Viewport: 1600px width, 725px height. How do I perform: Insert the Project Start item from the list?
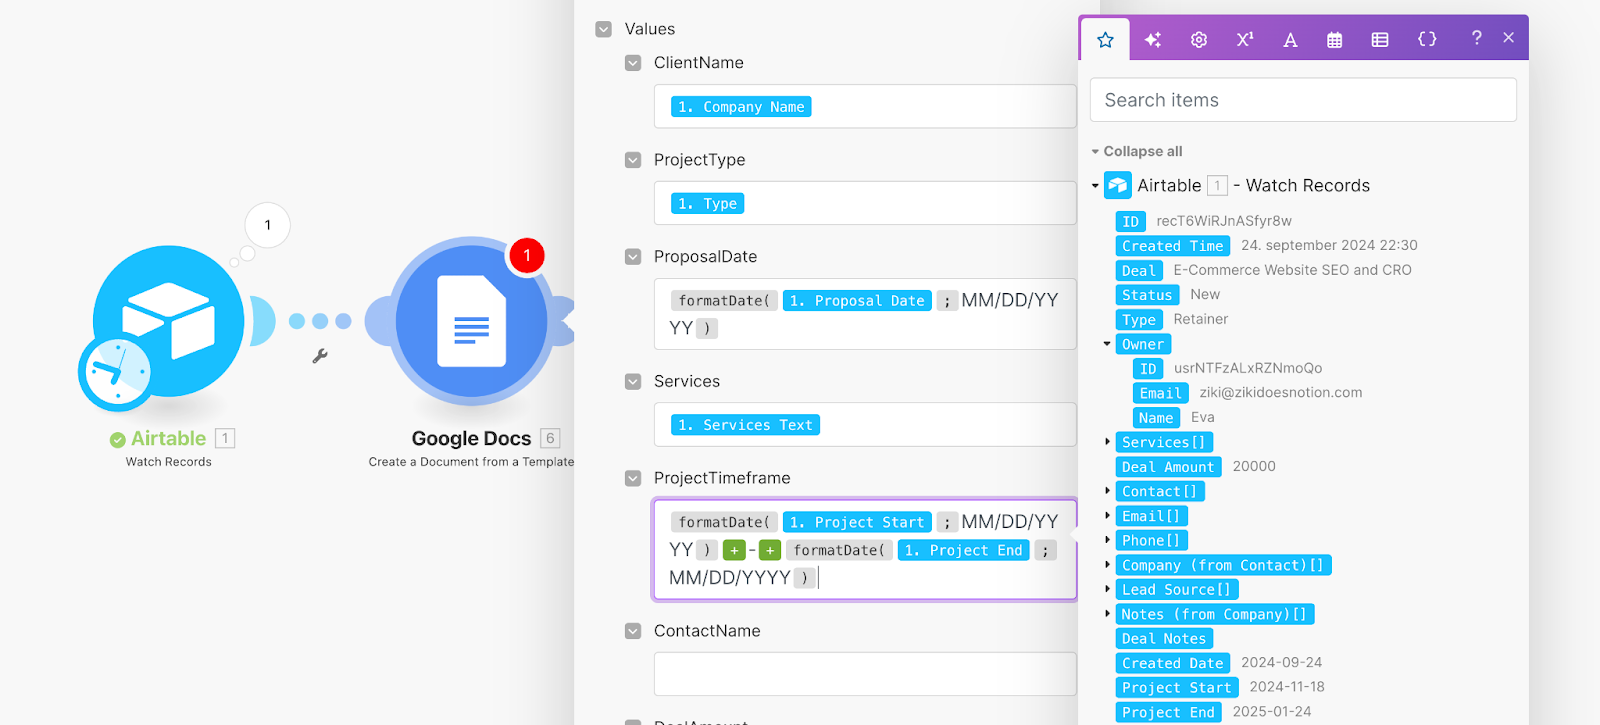click(1177, 688)
